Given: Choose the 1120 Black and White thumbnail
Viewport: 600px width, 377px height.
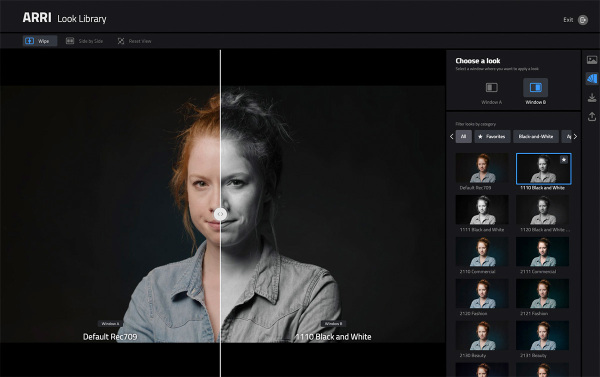Looking at the screenshot, I should pos(542,210).
